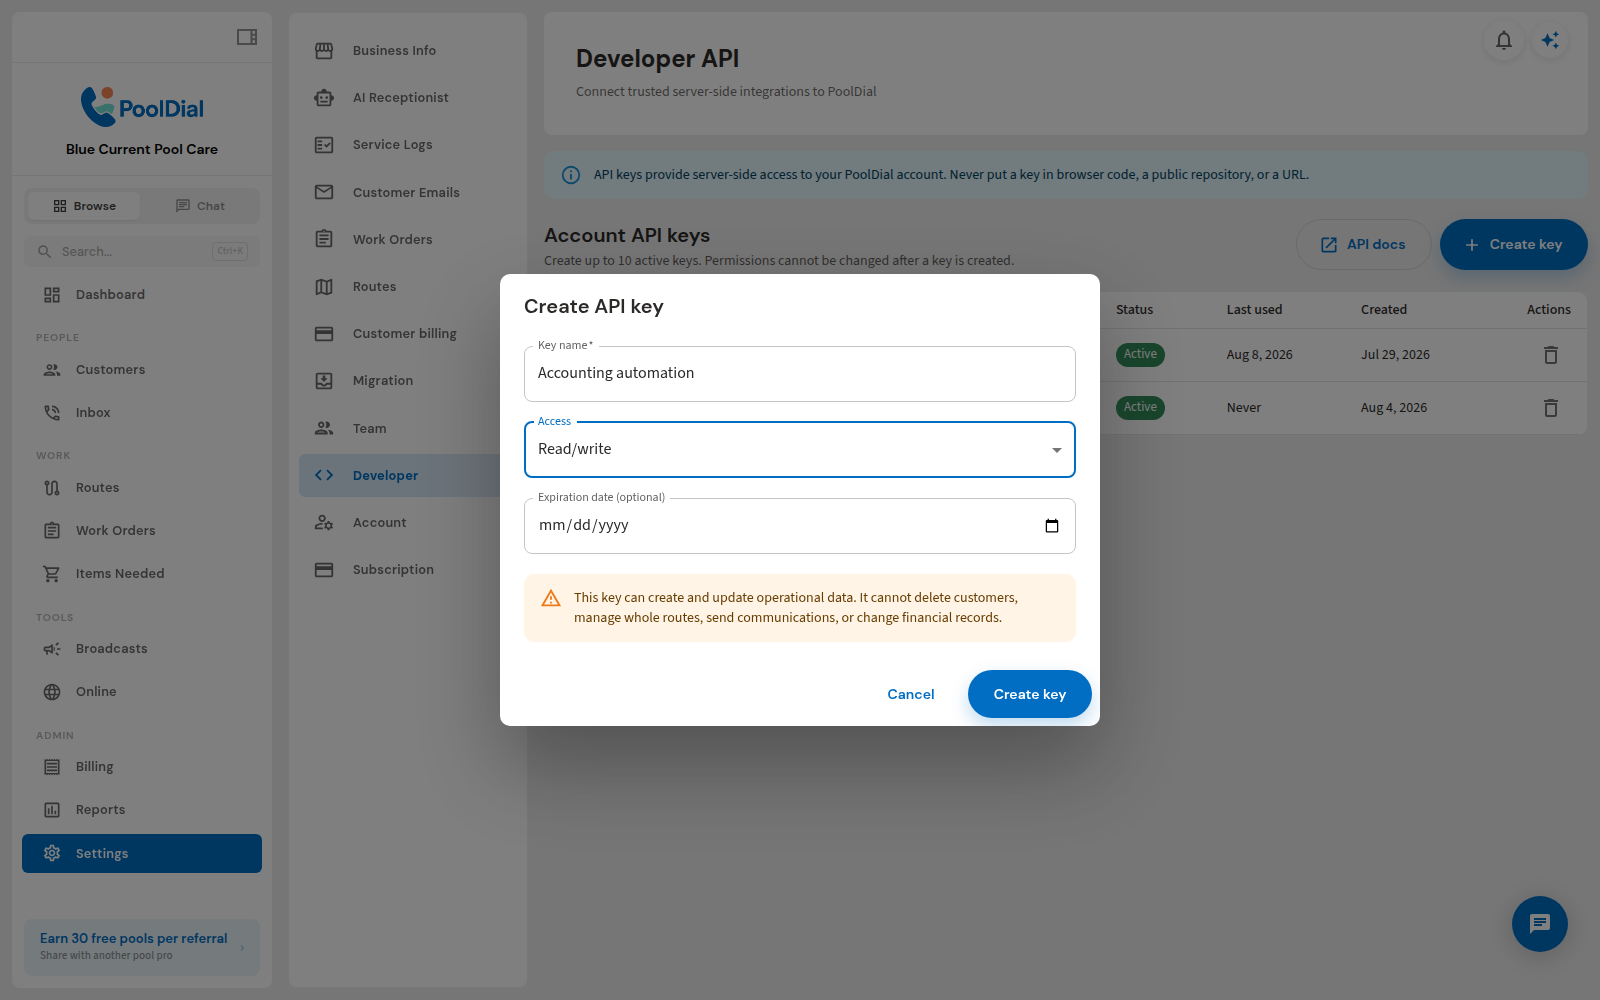Image resolution: width=1600 pixels, height=1000 pixels.
Task: Click the sidebar Search box
Action: (x=142, y=251)
